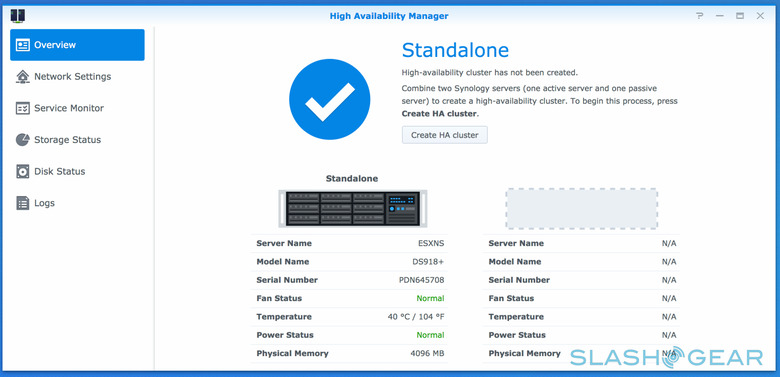The image size is (780, 377).
Task: Click the Logs list icon
Action: pyautogui.click(x=22, y=203)
